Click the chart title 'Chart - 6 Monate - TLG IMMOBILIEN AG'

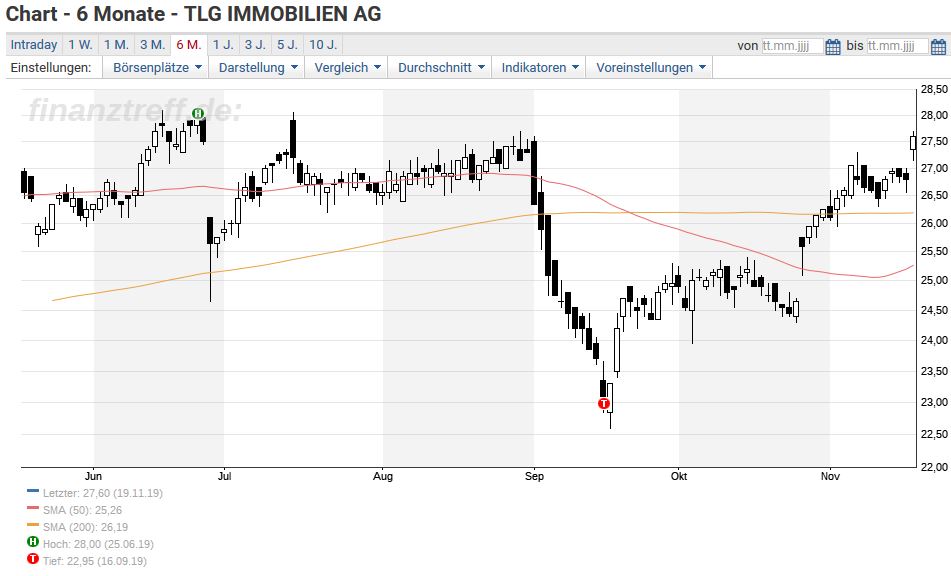[x=193, y=13]
